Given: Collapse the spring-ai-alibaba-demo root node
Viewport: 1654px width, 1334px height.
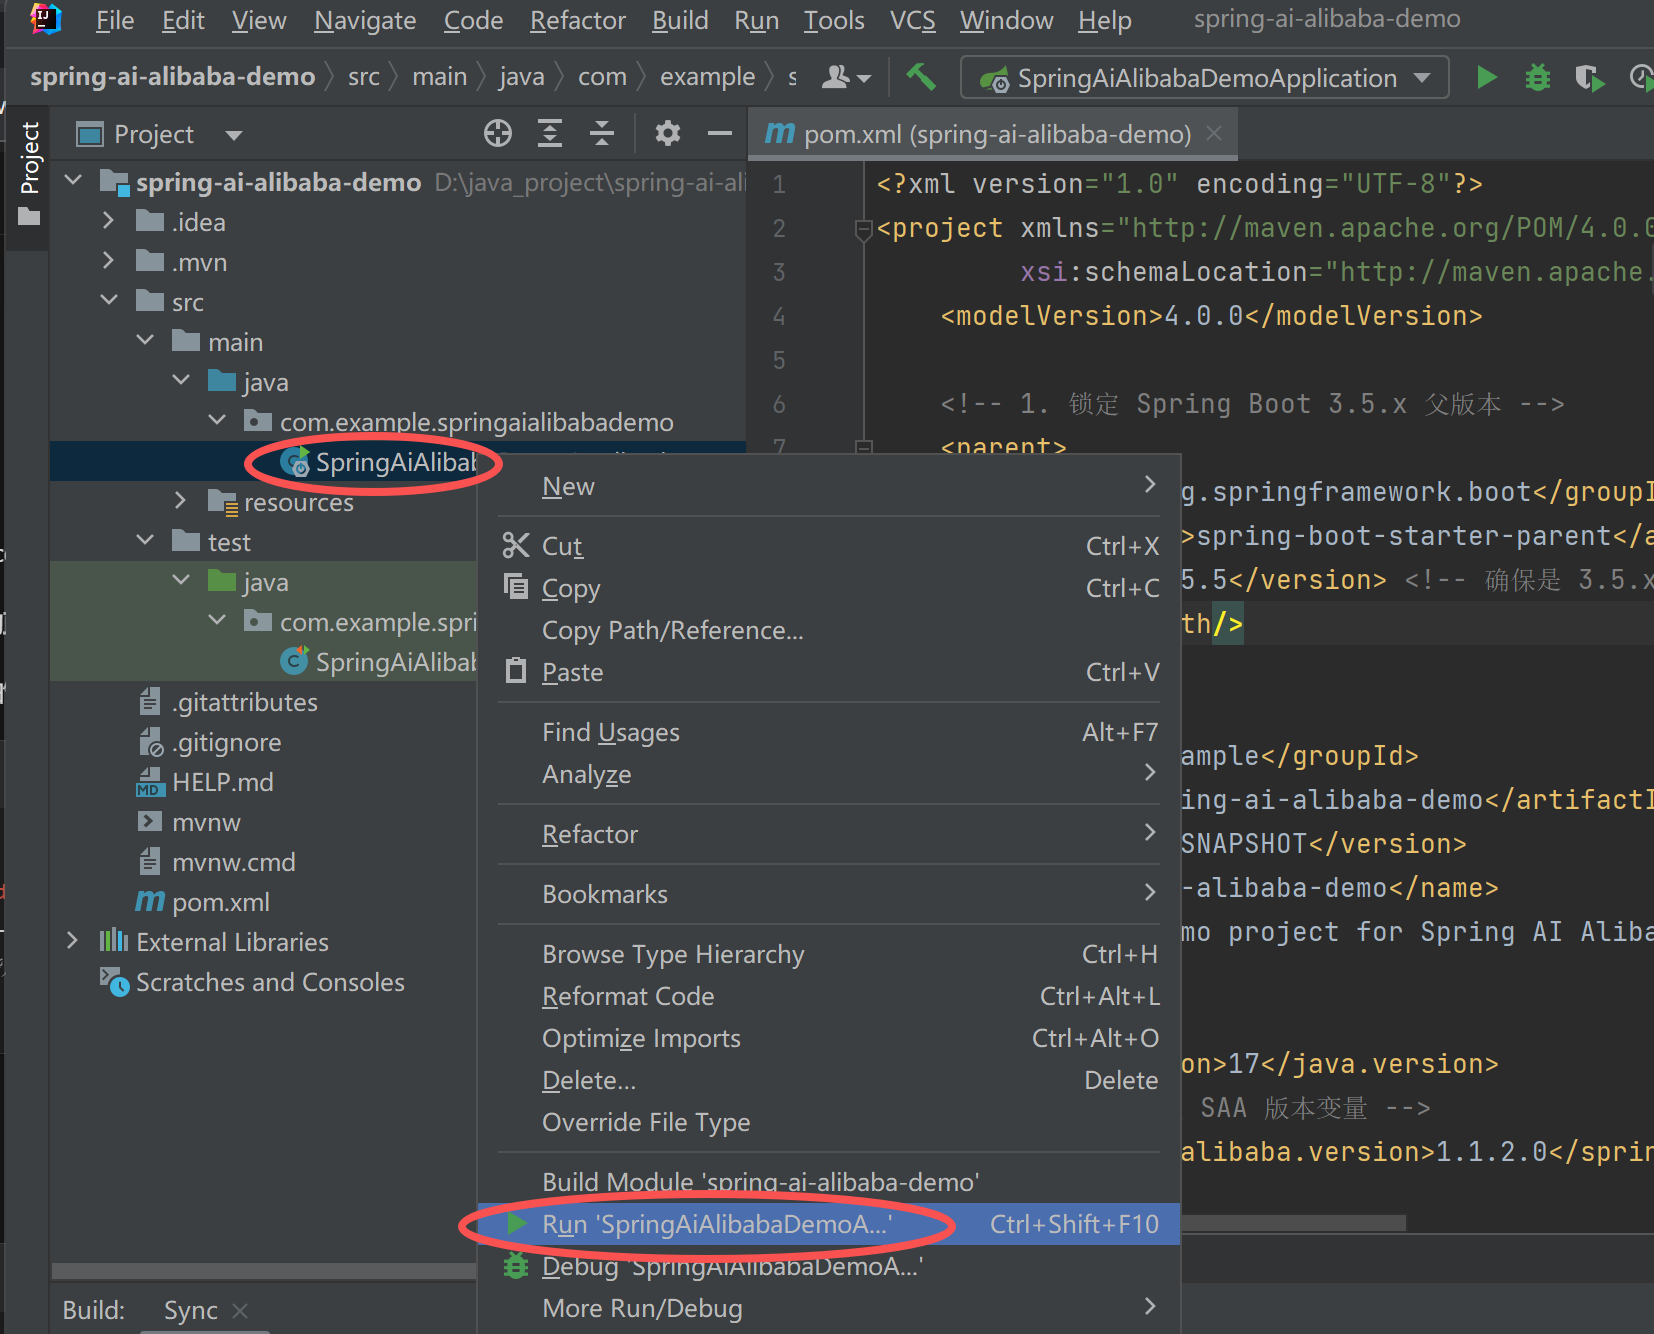Looking at the screenshot, I should (x=73, y=181).
